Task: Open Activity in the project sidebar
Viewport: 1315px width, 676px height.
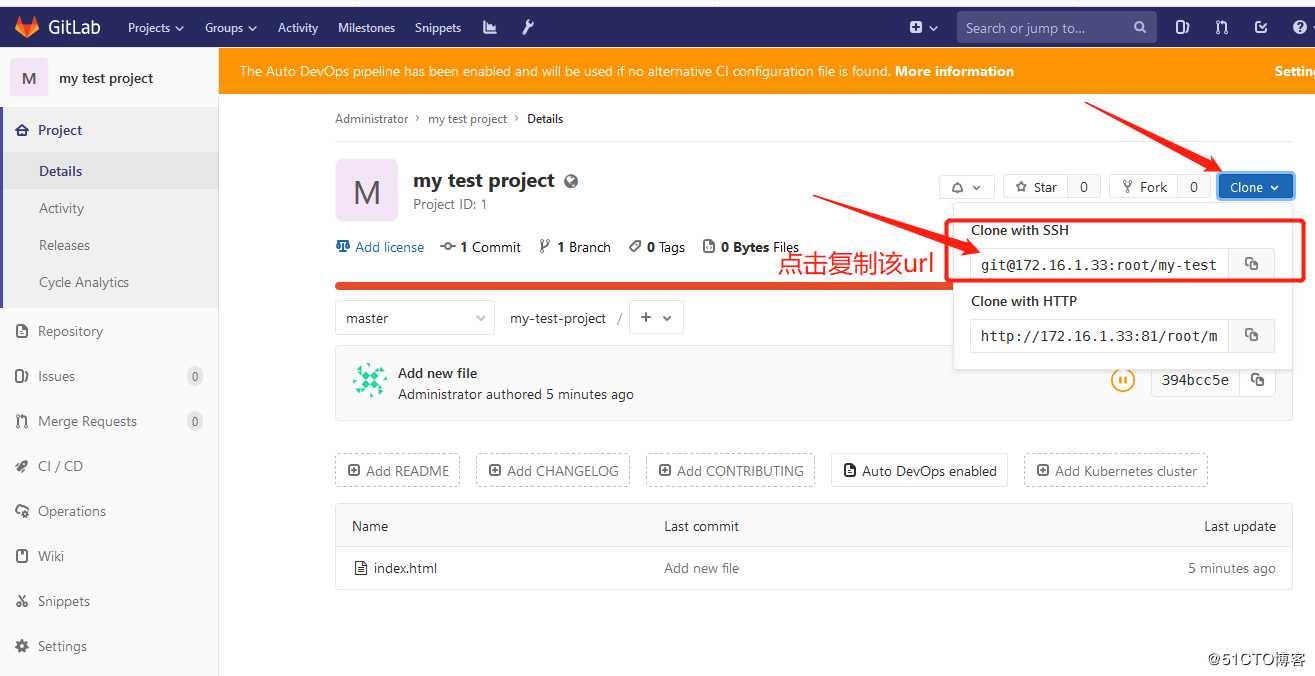Action: pos(111,208)
